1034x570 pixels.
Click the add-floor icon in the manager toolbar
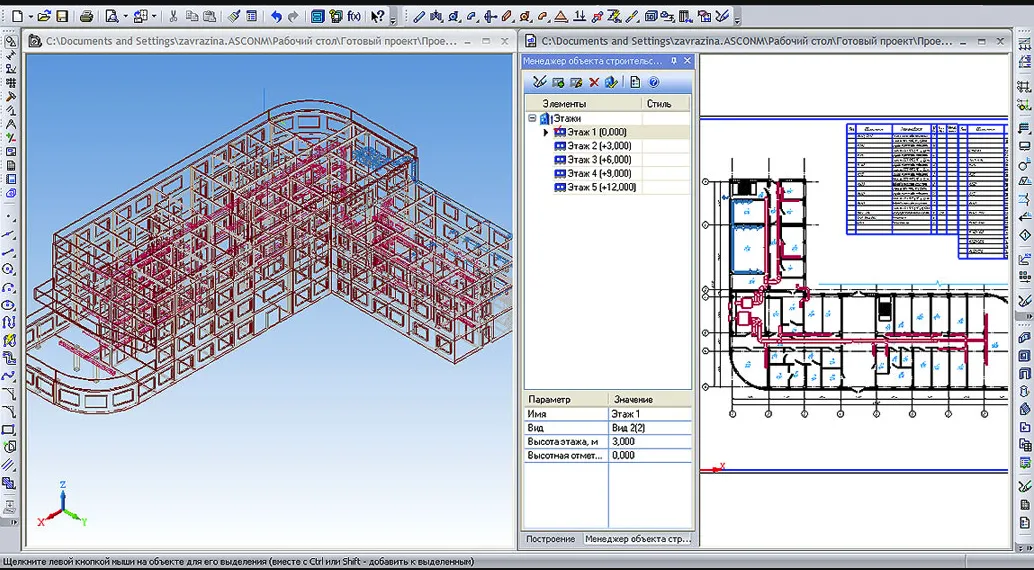[558, 82]
